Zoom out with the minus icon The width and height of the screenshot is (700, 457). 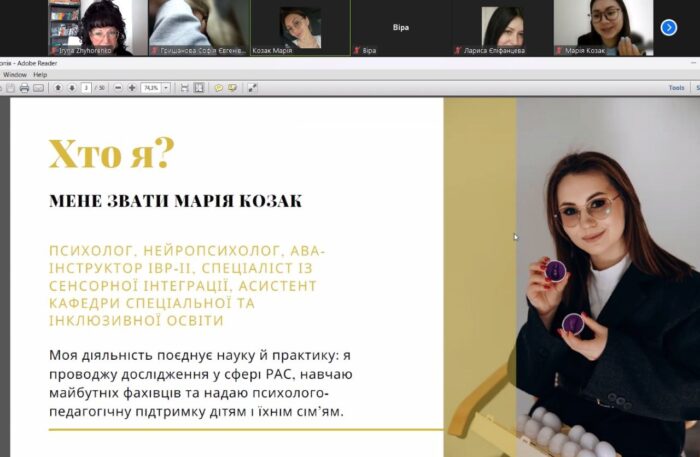click(x=118, y=88)
